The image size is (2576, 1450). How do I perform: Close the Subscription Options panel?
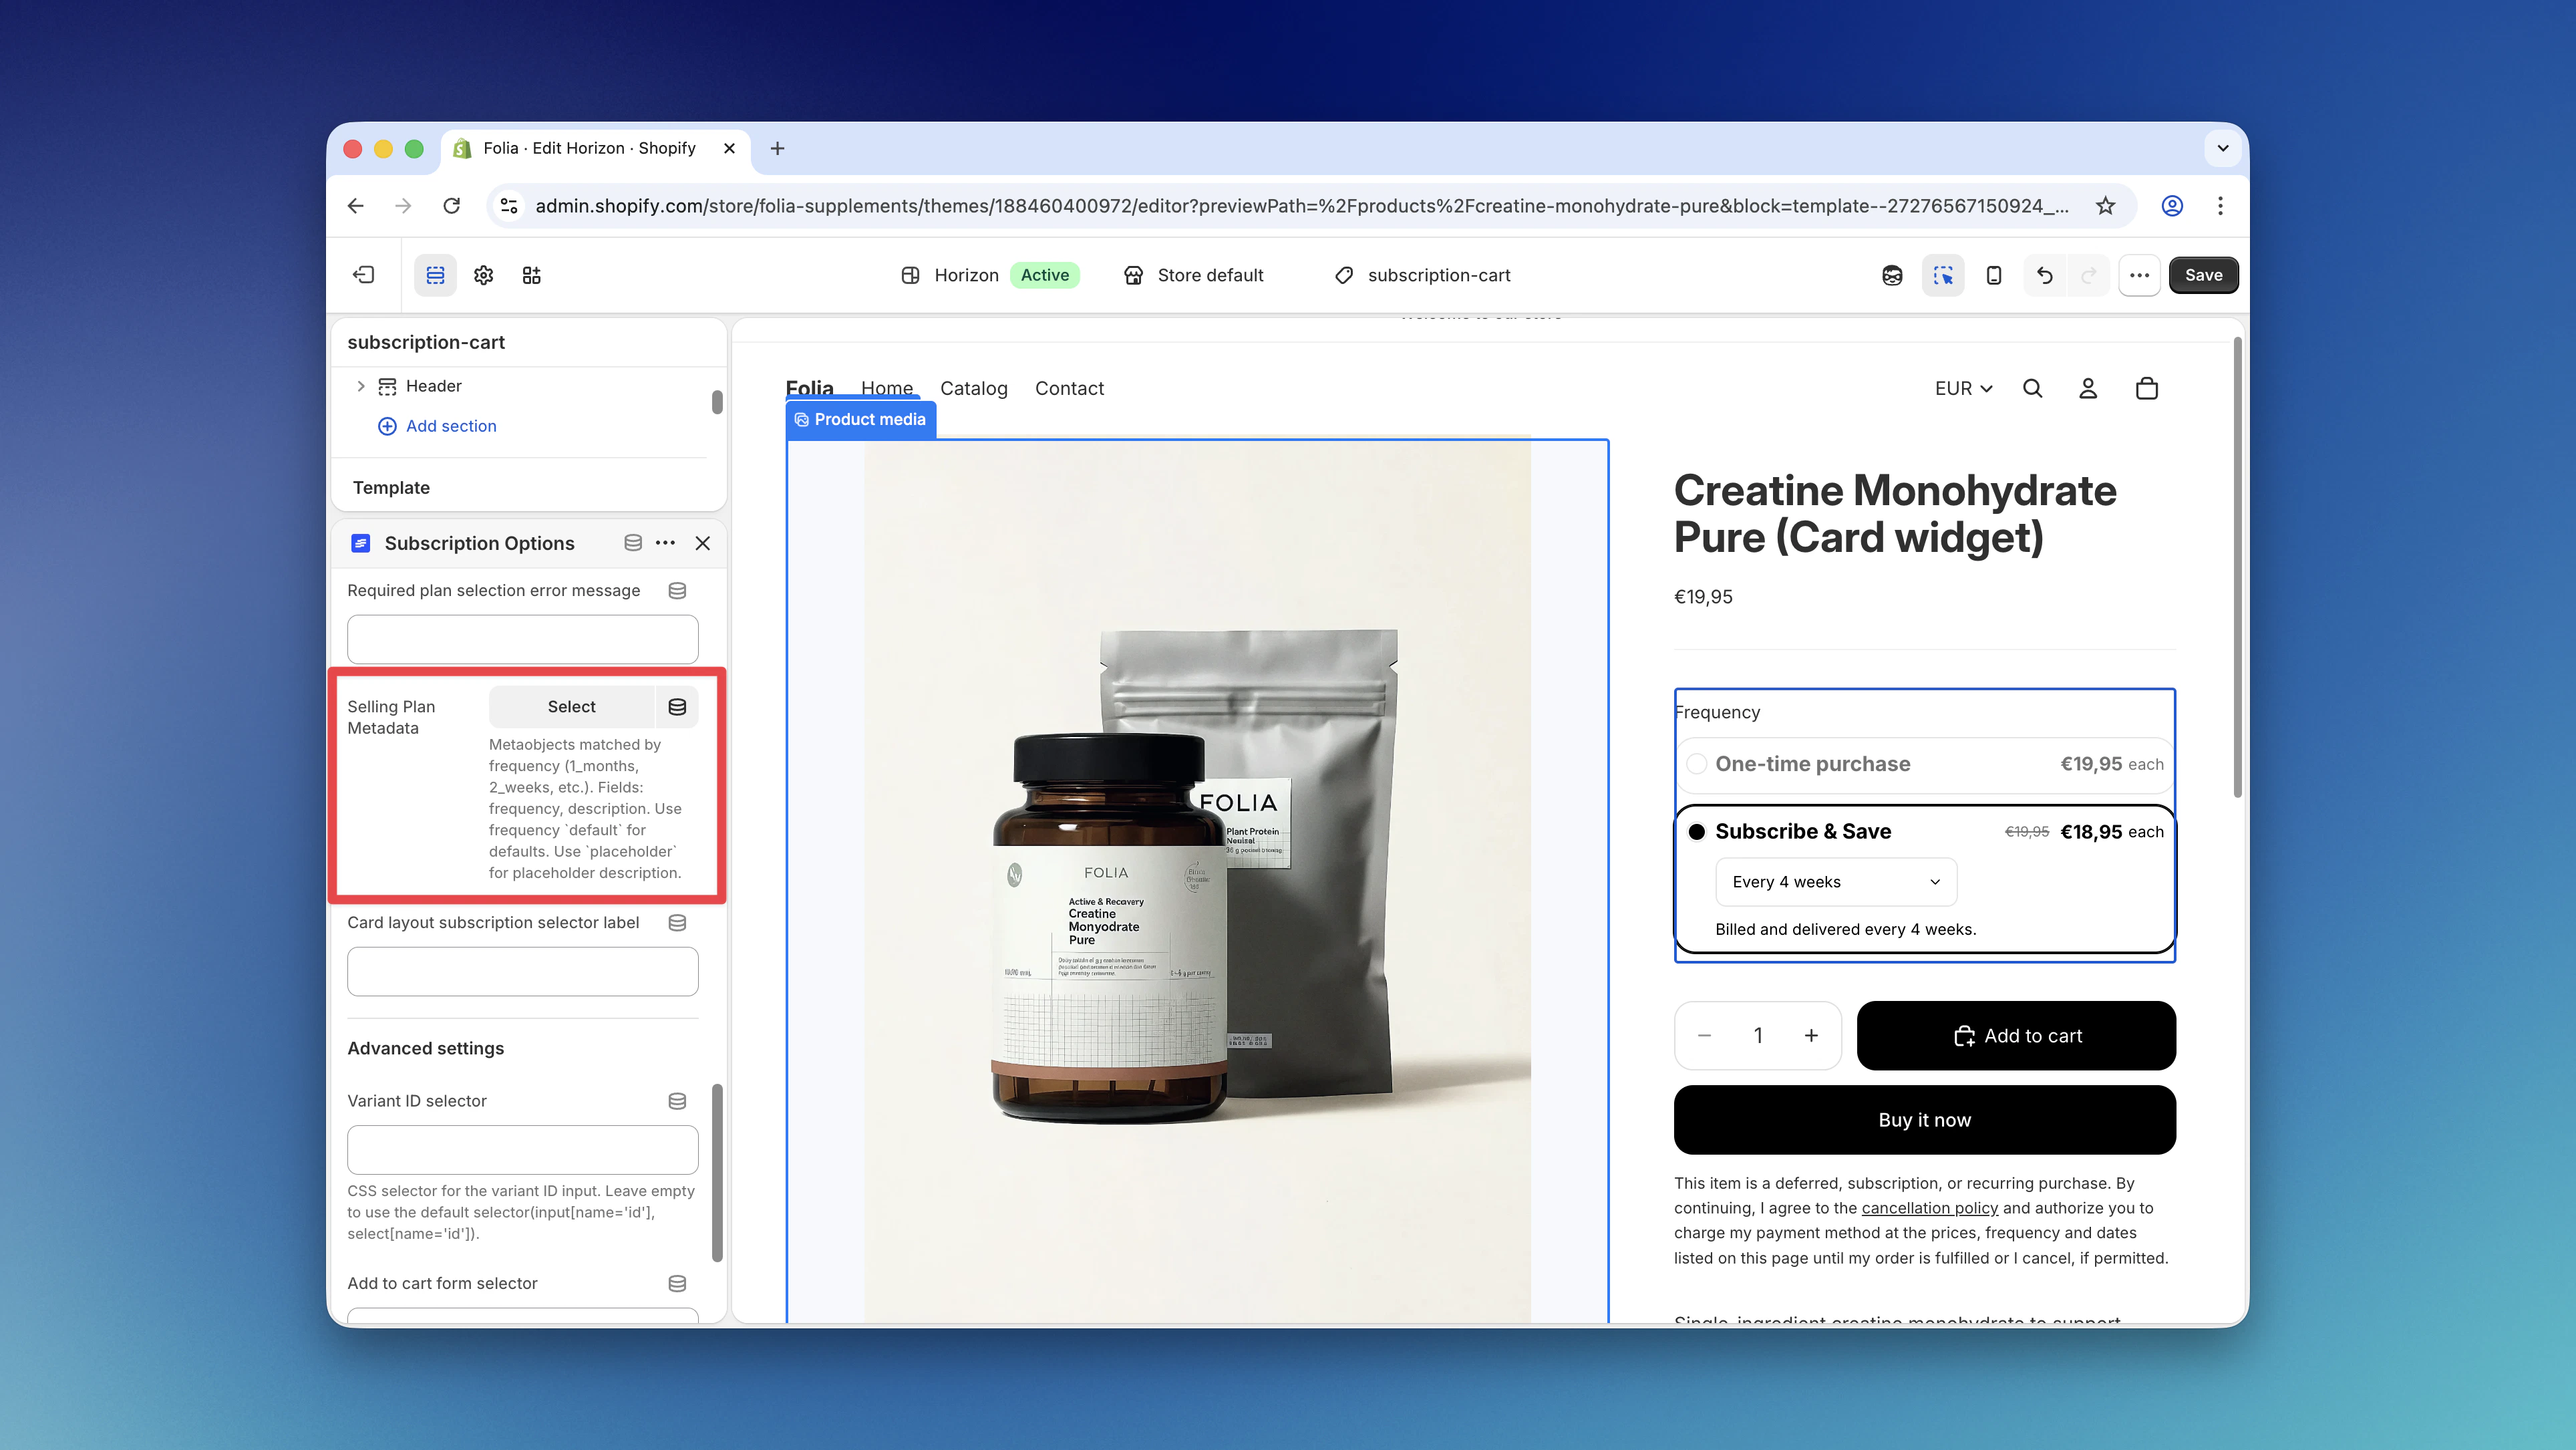[x=703, y=543]
